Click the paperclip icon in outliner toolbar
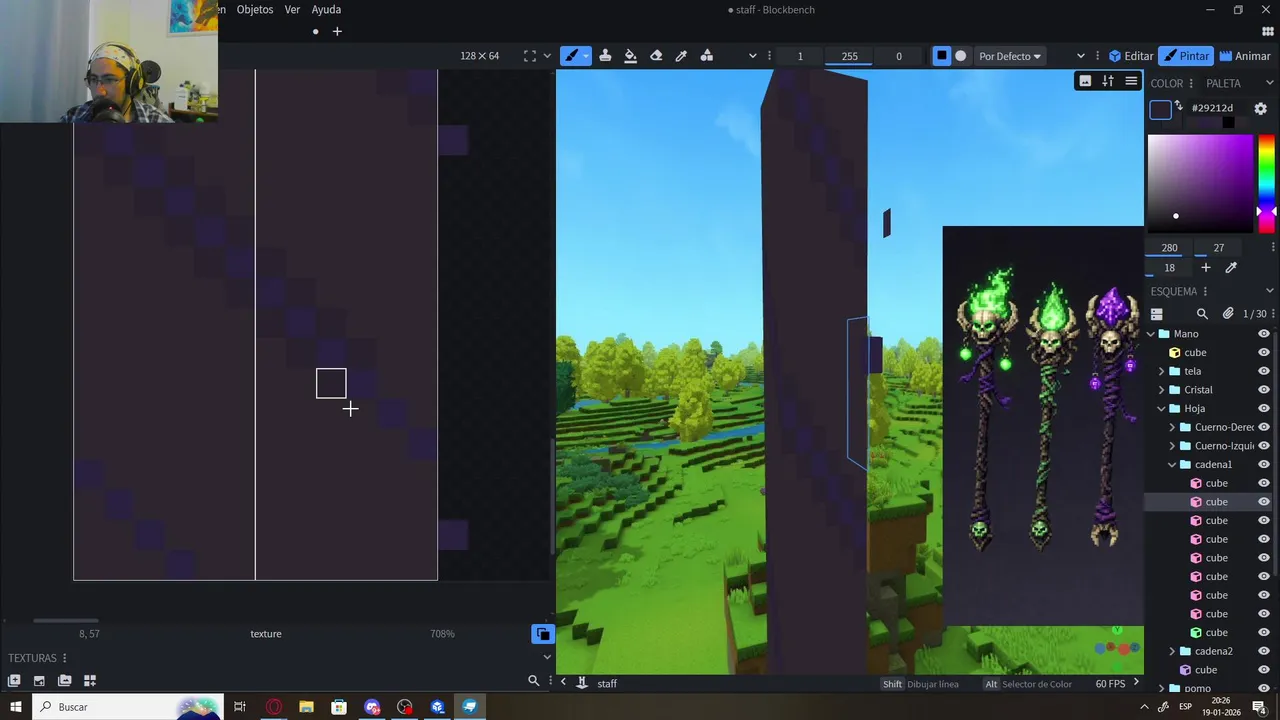The width and height of the screenshot is (1280, 720). click(1228, 314)
